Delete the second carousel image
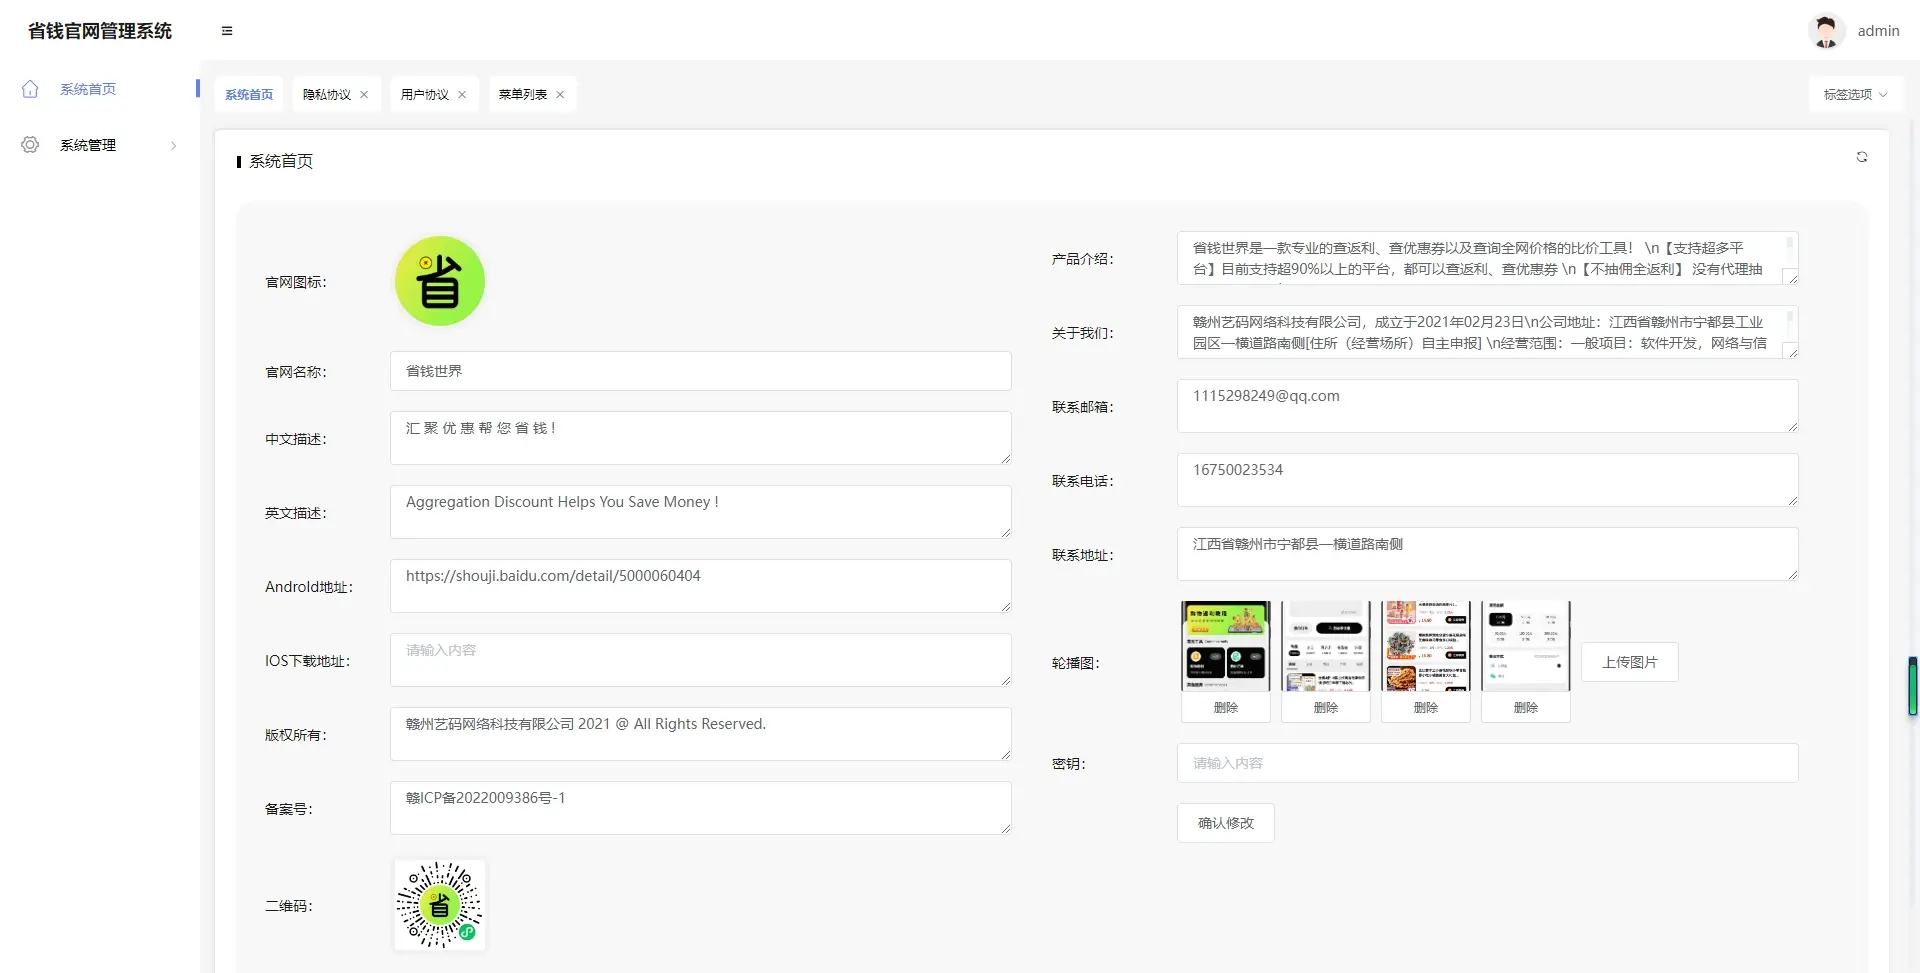This screenshot has height=973, width=1920. 1326,708
